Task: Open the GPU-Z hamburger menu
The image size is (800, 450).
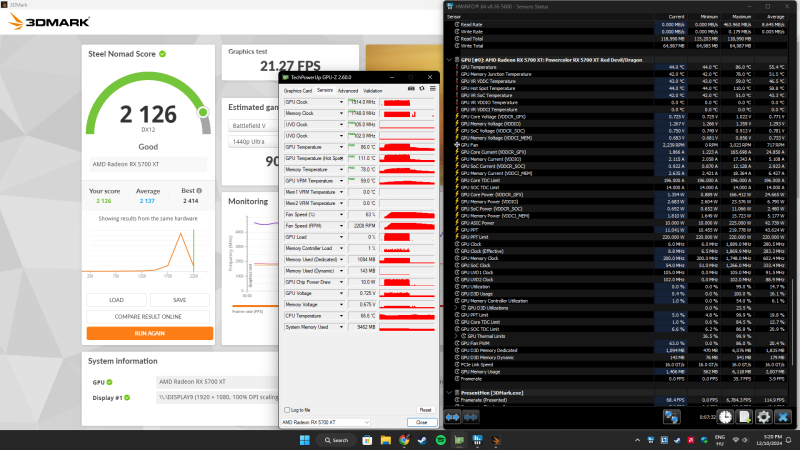Action: point(432,89)
